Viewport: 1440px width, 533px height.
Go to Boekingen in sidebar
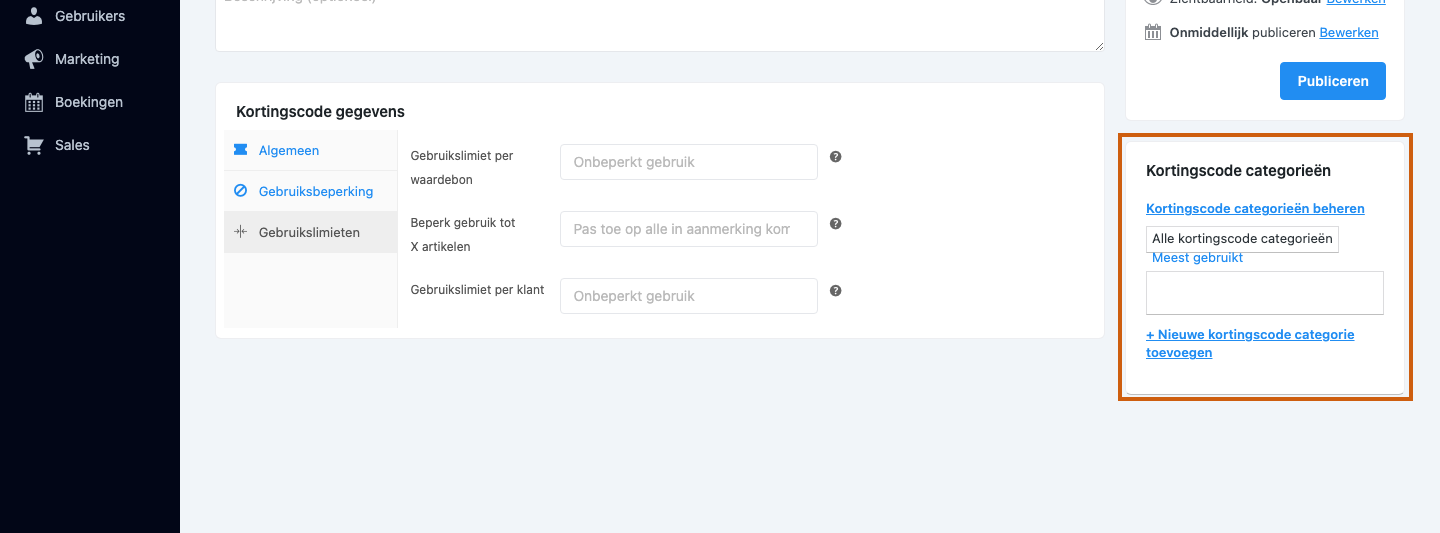(x=90, y=102)
